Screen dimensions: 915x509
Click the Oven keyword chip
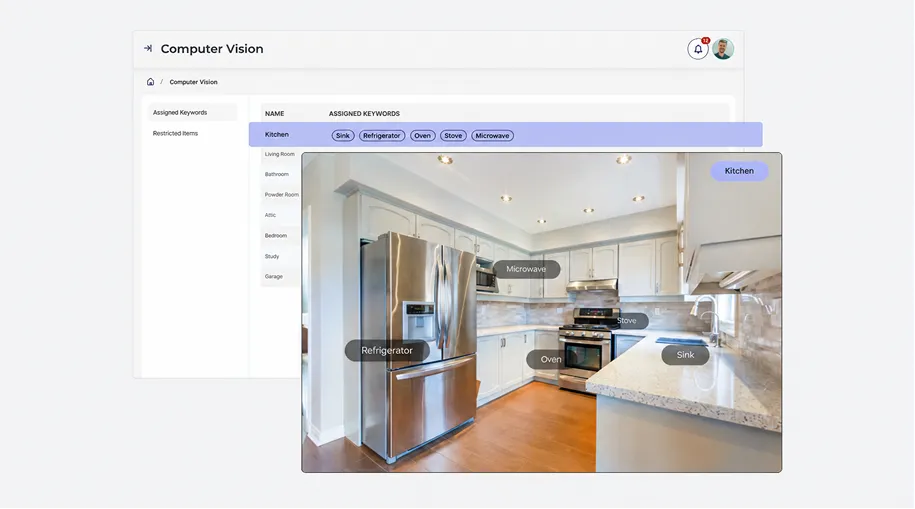pyautogui.click(x=422, y=135)
